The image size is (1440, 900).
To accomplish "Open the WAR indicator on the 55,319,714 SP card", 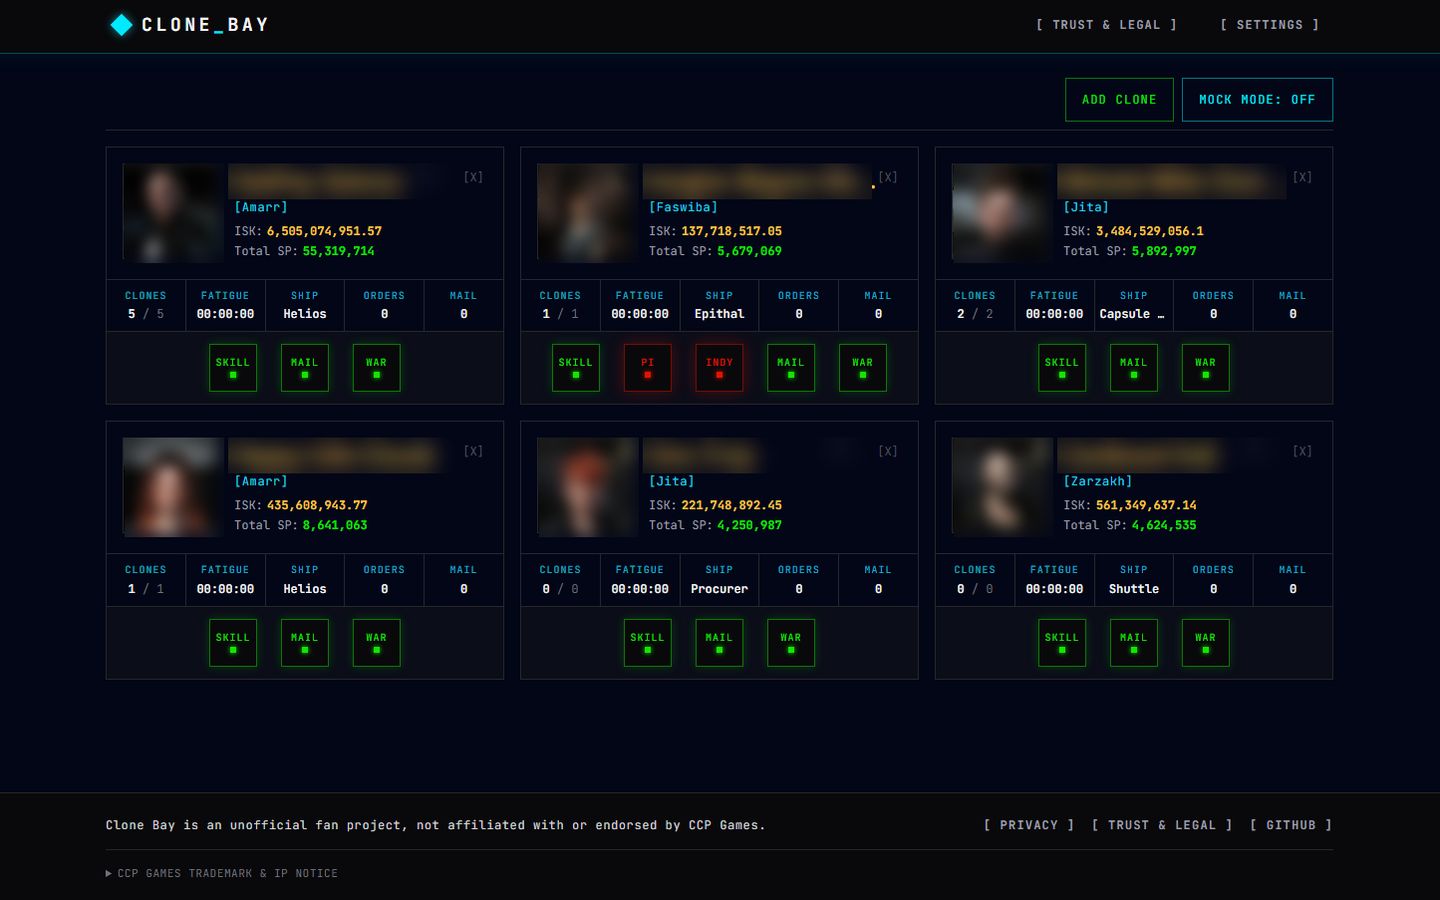I will 377,368.
